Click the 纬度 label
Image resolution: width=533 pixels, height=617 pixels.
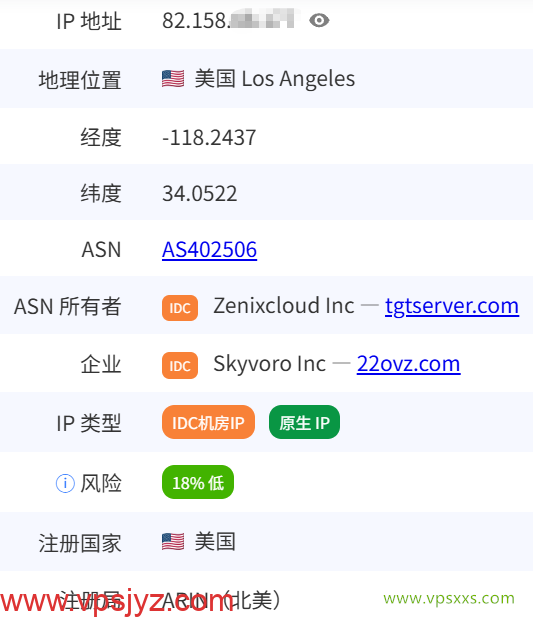[101, 193]
